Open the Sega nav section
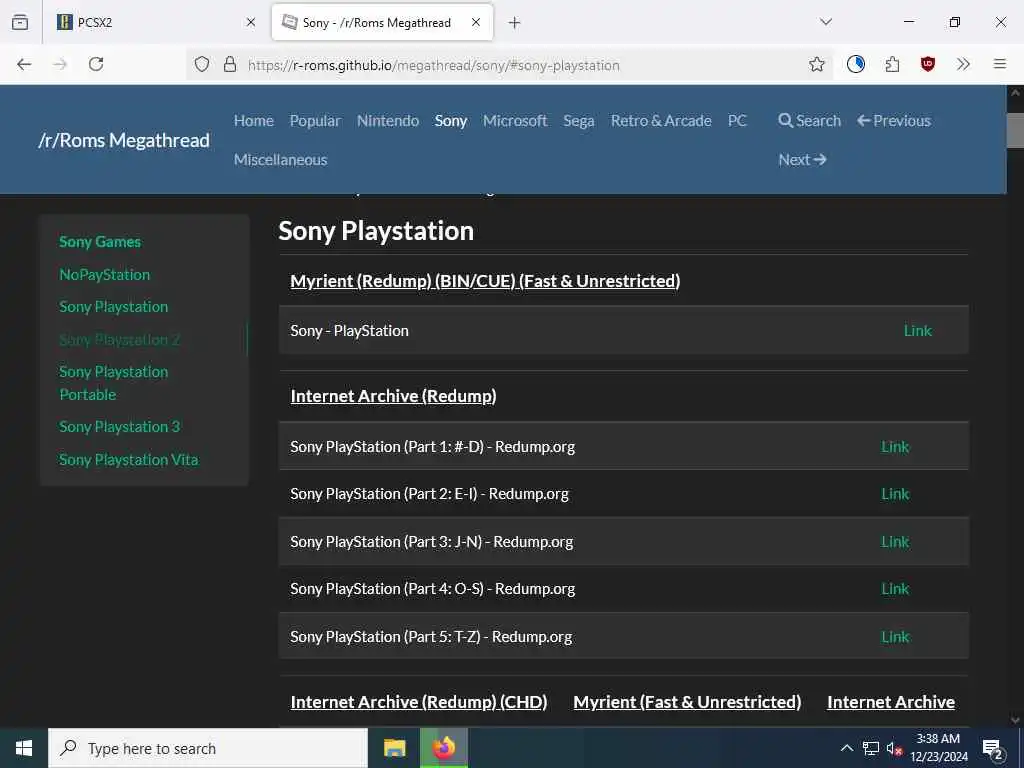 tap(579, 121)
